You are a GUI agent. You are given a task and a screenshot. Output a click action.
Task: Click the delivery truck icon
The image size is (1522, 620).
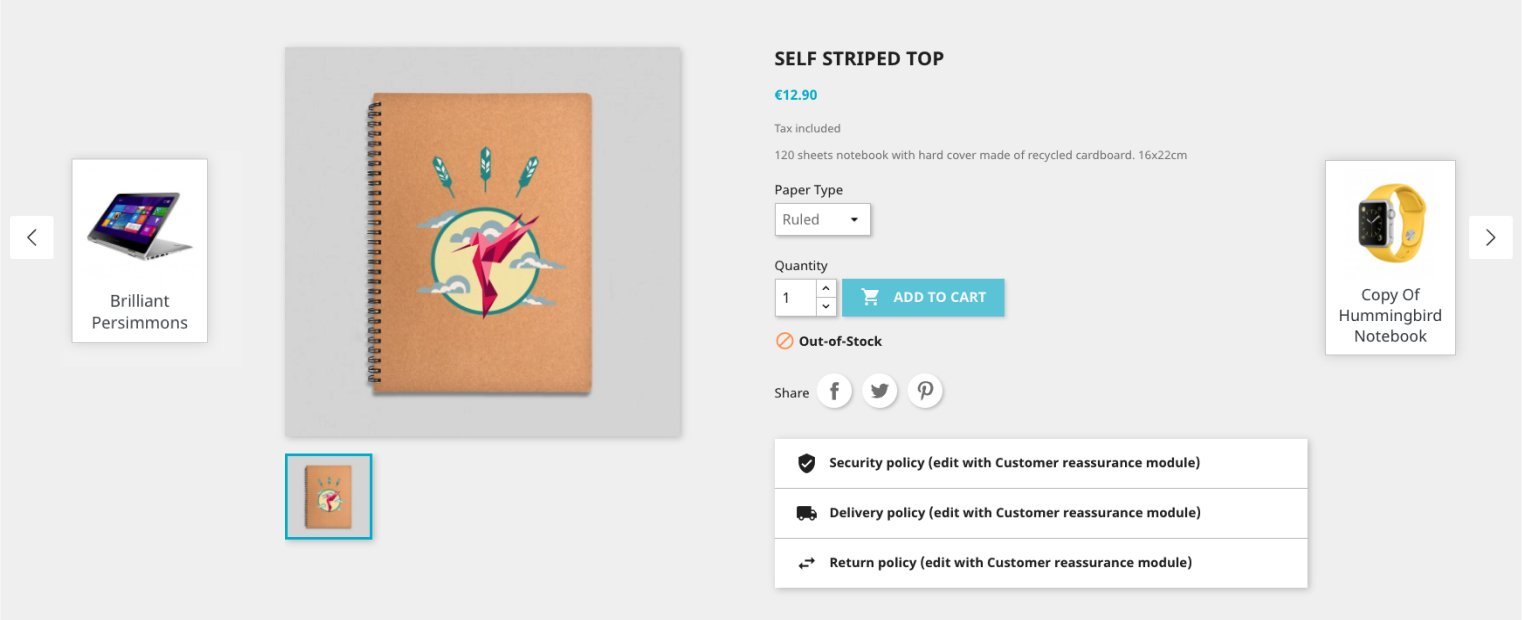coord(806,513)
